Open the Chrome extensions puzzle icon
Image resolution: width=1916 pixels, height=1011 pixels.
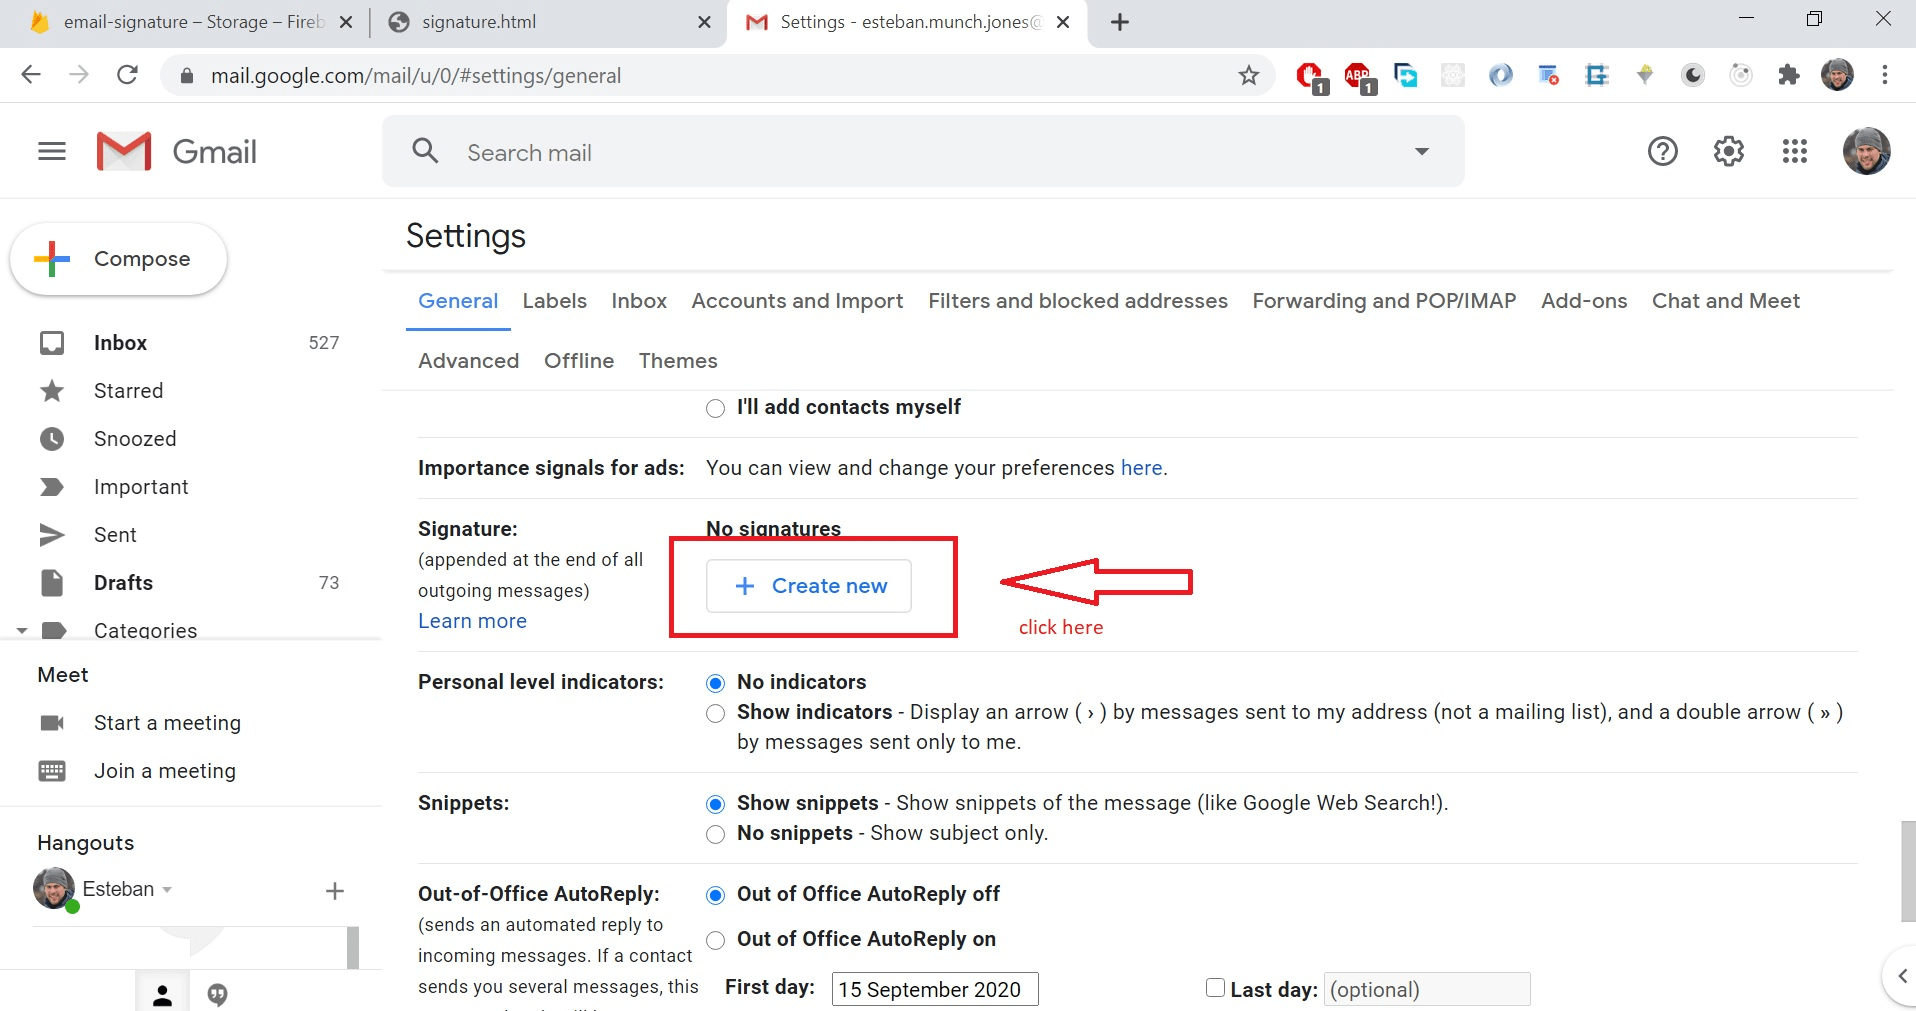pyautogui.click(x=1789, y=75)
